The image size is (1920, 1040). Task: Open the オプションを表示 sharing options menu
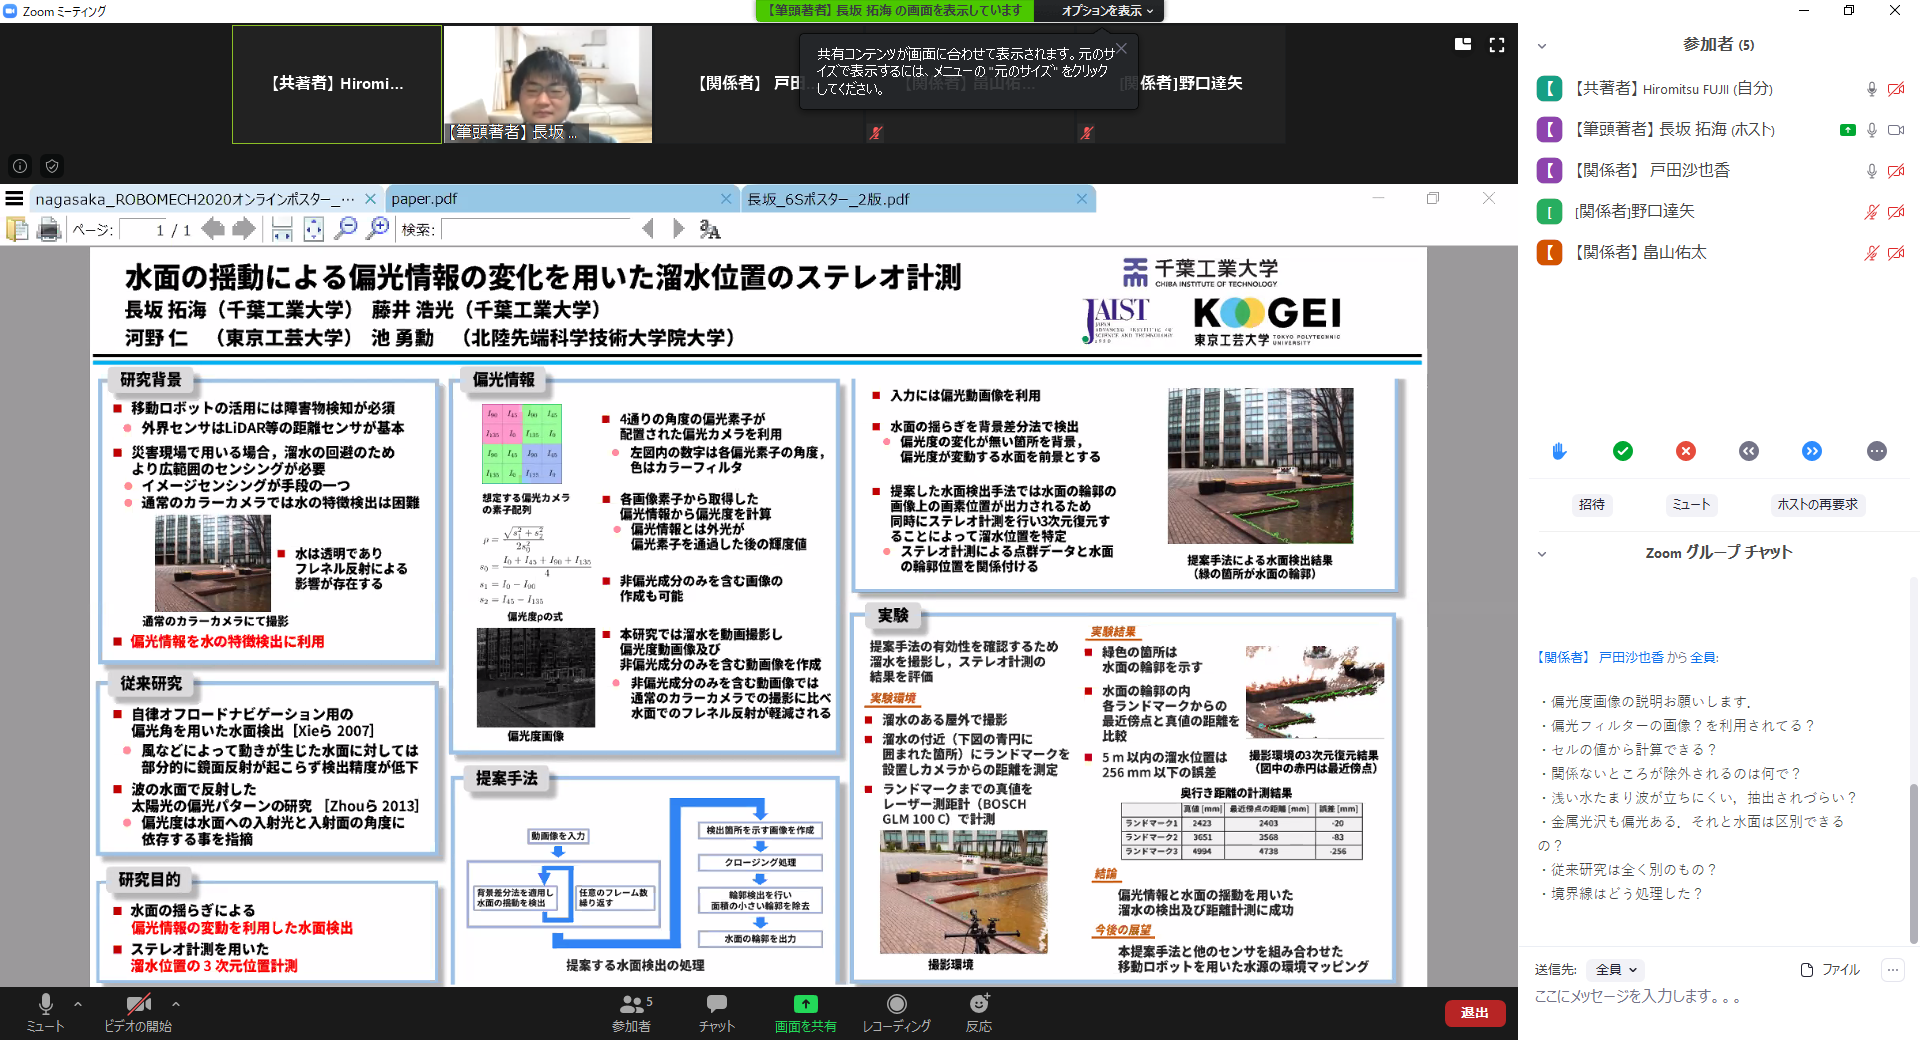coord(1107,11)
